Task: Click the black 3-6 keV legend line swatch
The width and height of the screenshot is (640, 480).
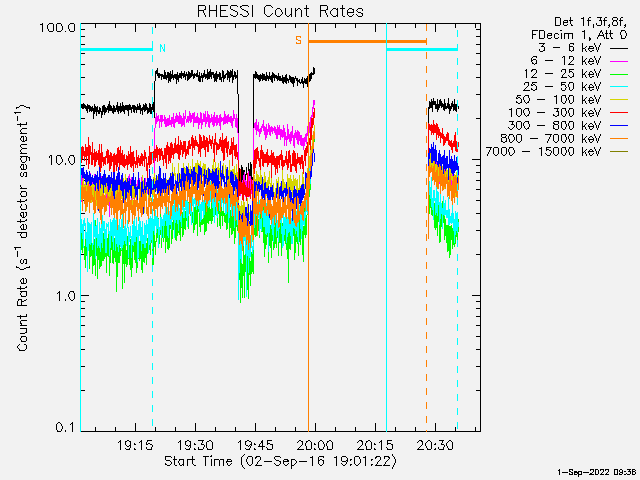Action: click(x=619, y=48)
